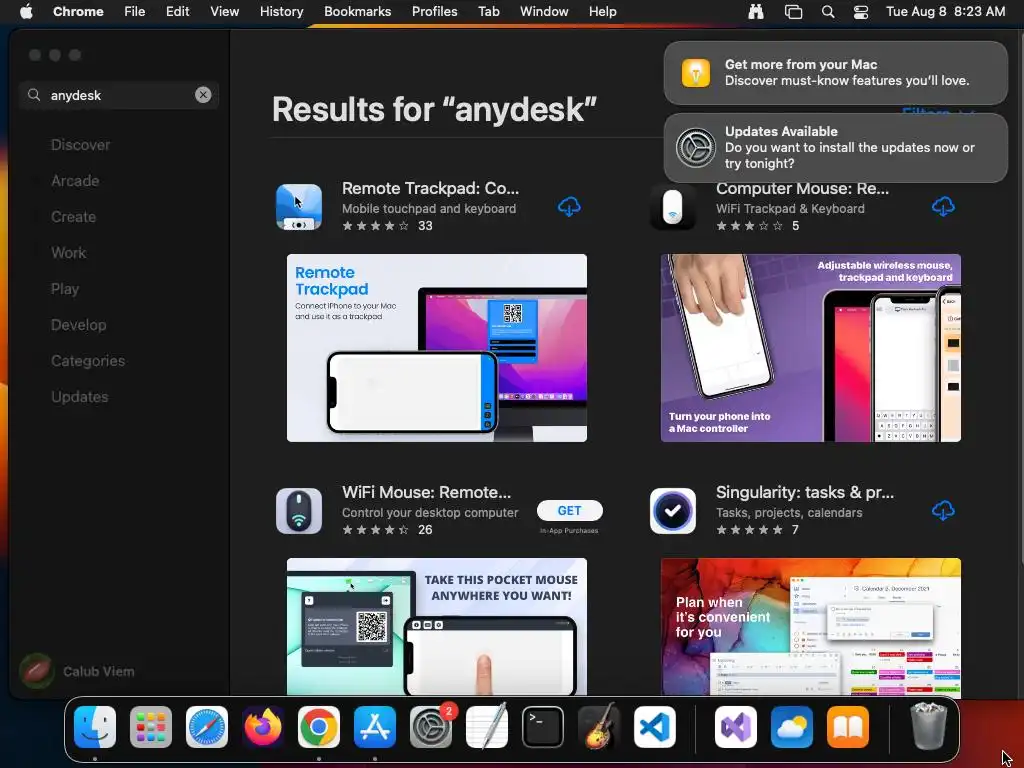Open the Updates section
The height and width of the screenshot is (768, 1024).
coord(80,396)
